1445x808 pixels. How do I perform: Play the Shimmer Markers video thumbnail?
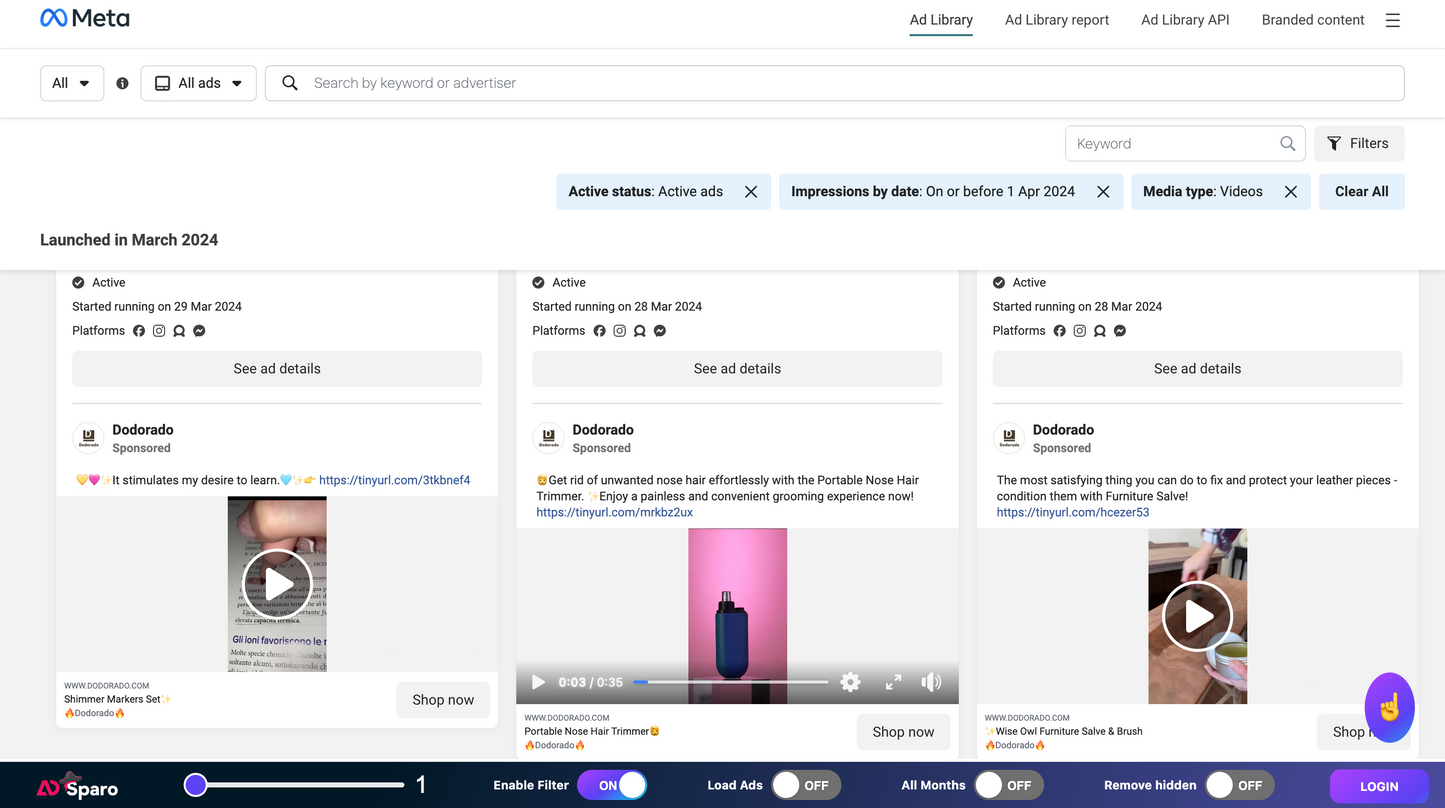click(277, 584)
